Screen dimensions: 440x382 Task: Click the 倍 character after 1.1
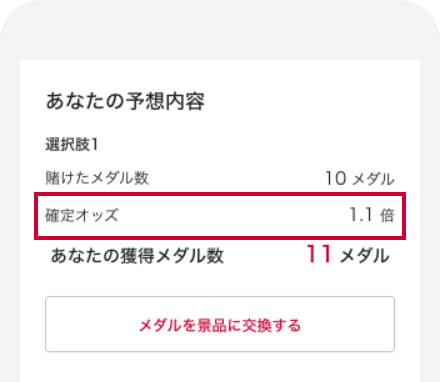pyautogui.click(x=387, y=215)
